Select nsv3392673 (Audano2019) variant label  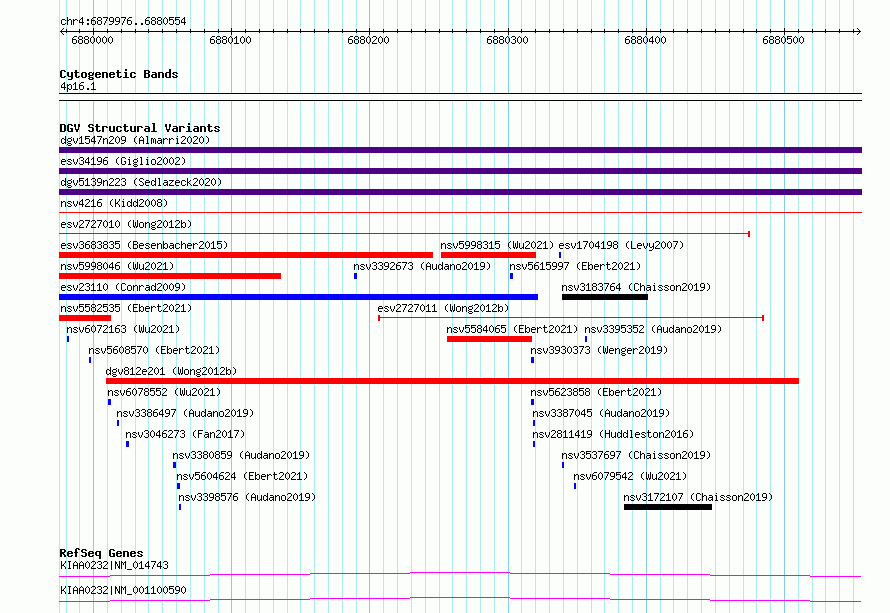click(422, 266)
